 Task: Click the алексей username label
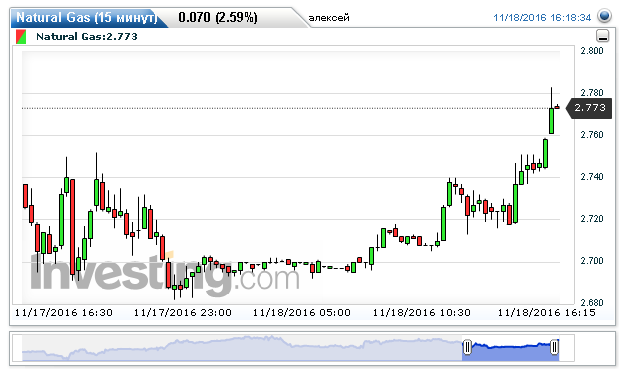[329, 18]
